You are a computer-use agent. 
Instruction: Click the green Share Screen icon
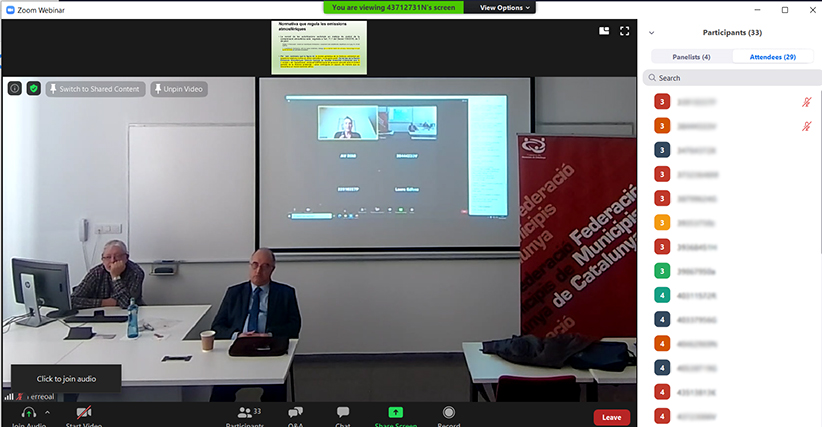point(395,413)
